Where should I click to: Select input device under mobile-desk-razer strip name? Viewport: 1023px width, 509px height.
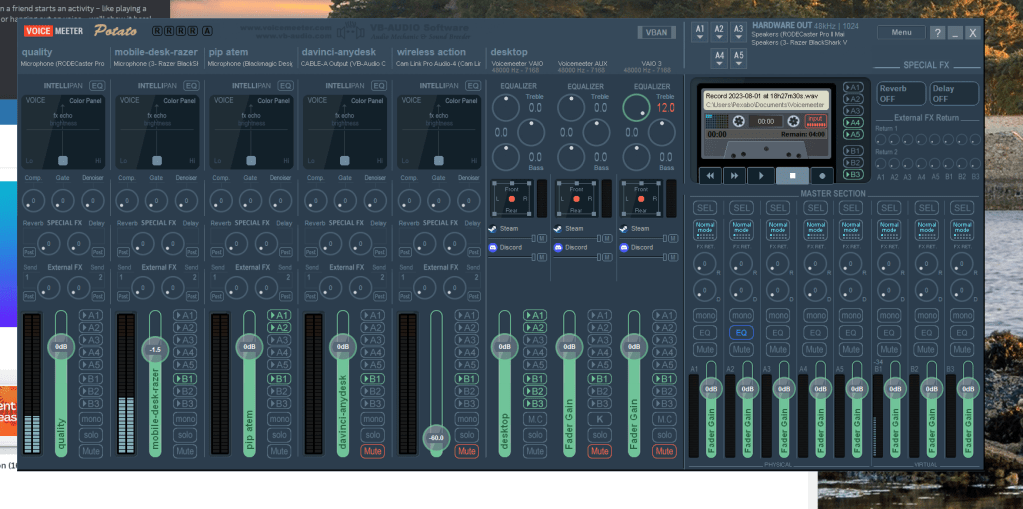click(x=156, y=64)
